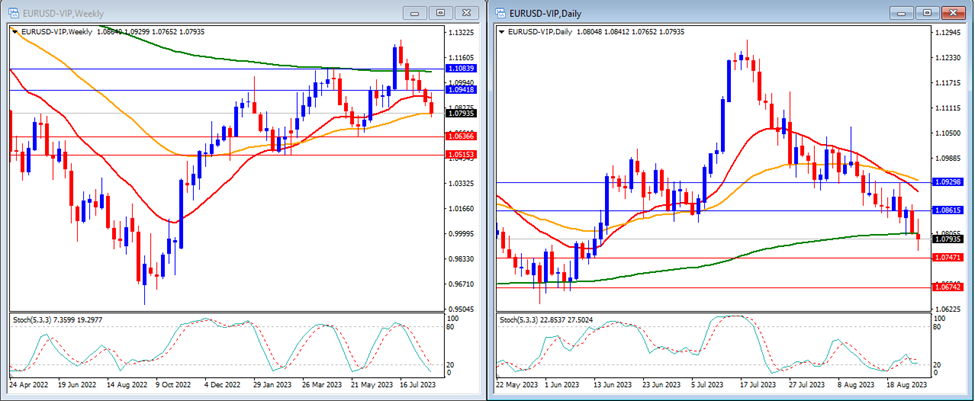Click the 1.12945 value on Daily price scale
The height and width of the screenshot is (401, 975).
948,32
